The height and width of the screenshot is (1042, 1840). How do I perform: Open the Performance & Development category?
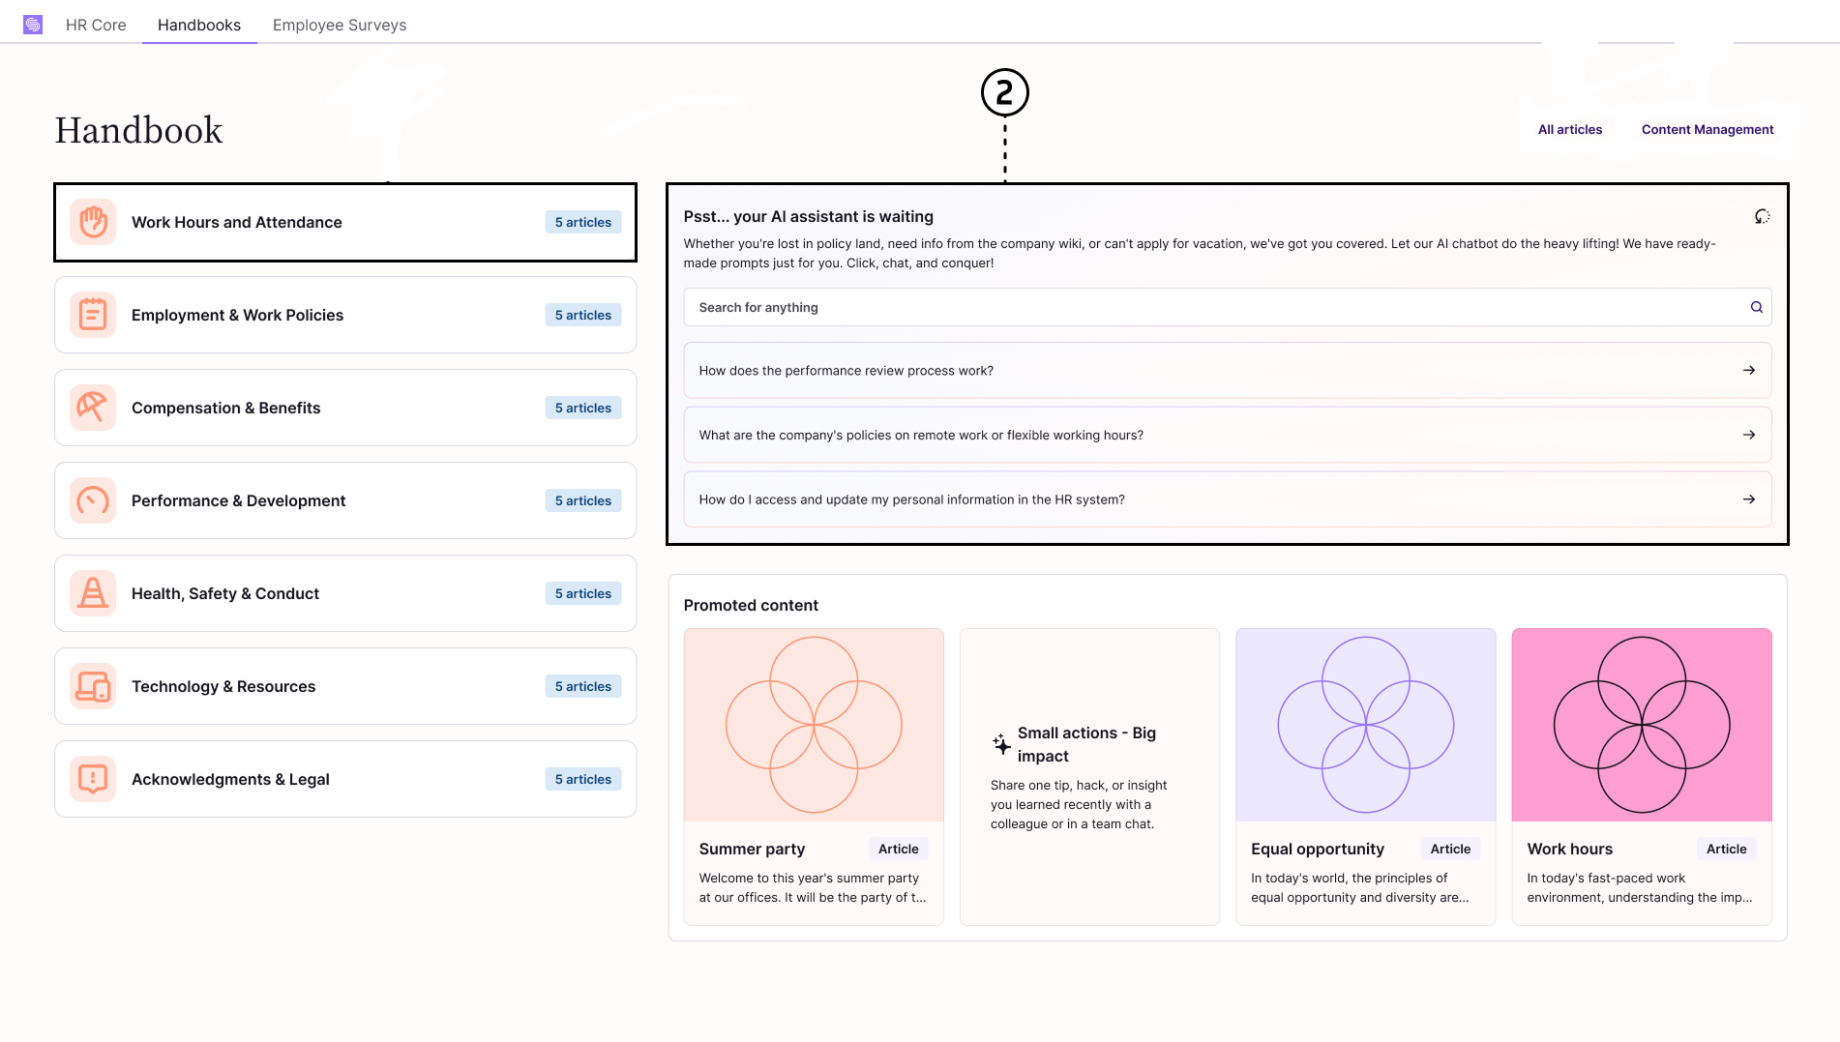coord(345,501)
